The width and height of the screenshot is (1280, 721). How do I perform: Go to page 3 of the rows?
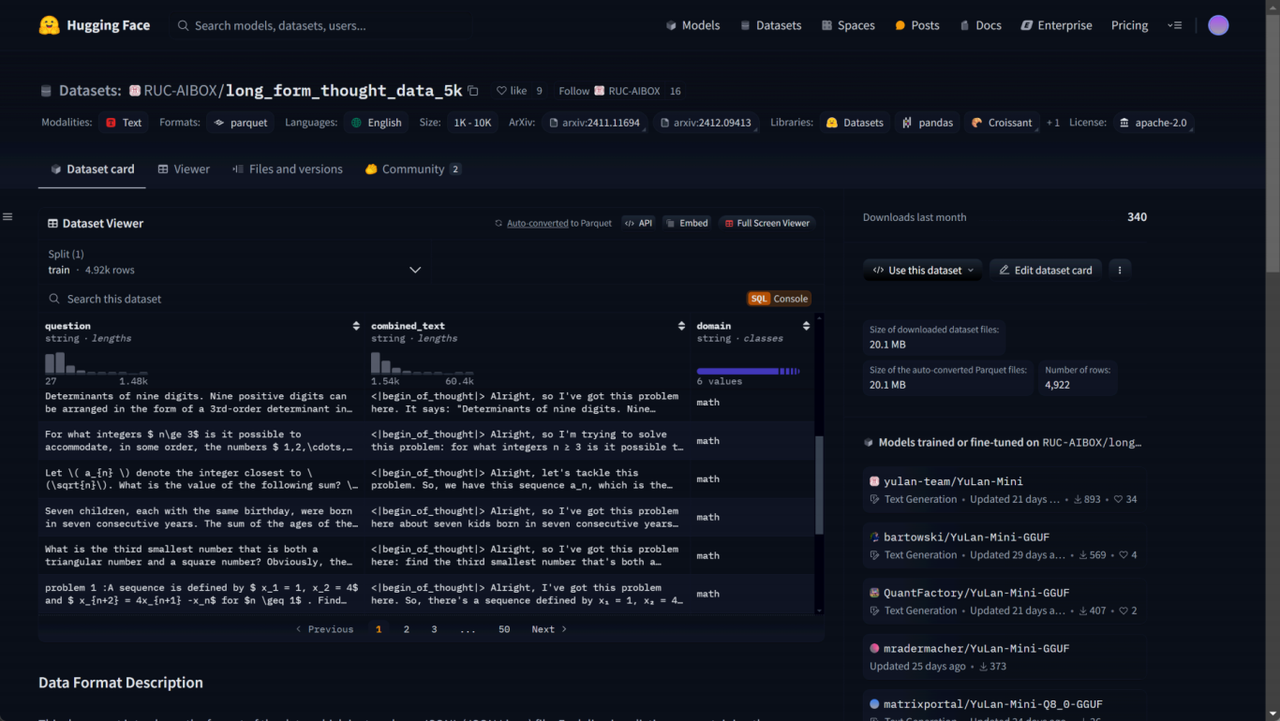tap(434, 629)
